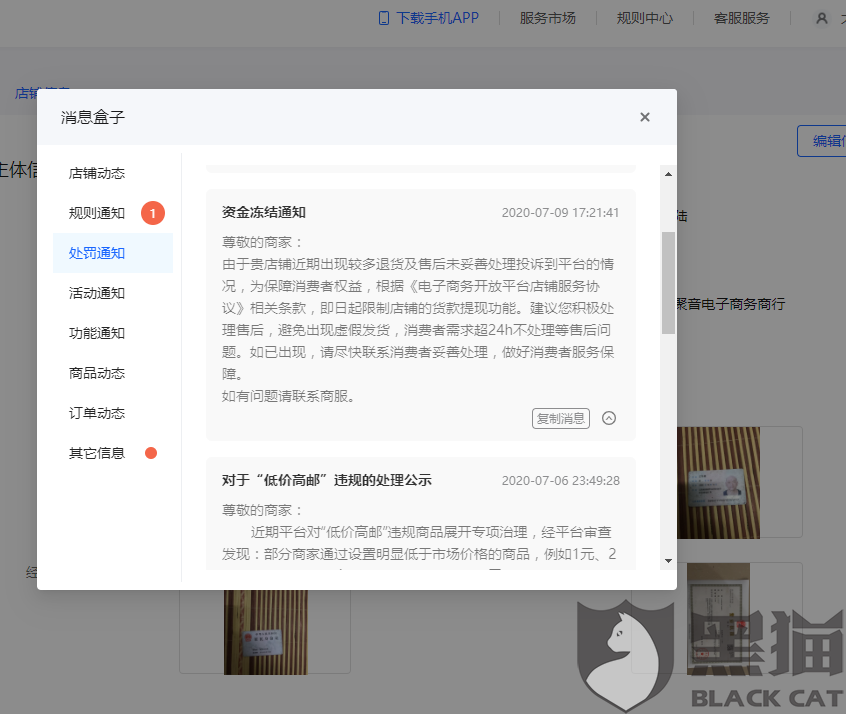Screen dimensions: 846x714
Task: Open the 下载手机APP link in the header
Action: point(438,18)
